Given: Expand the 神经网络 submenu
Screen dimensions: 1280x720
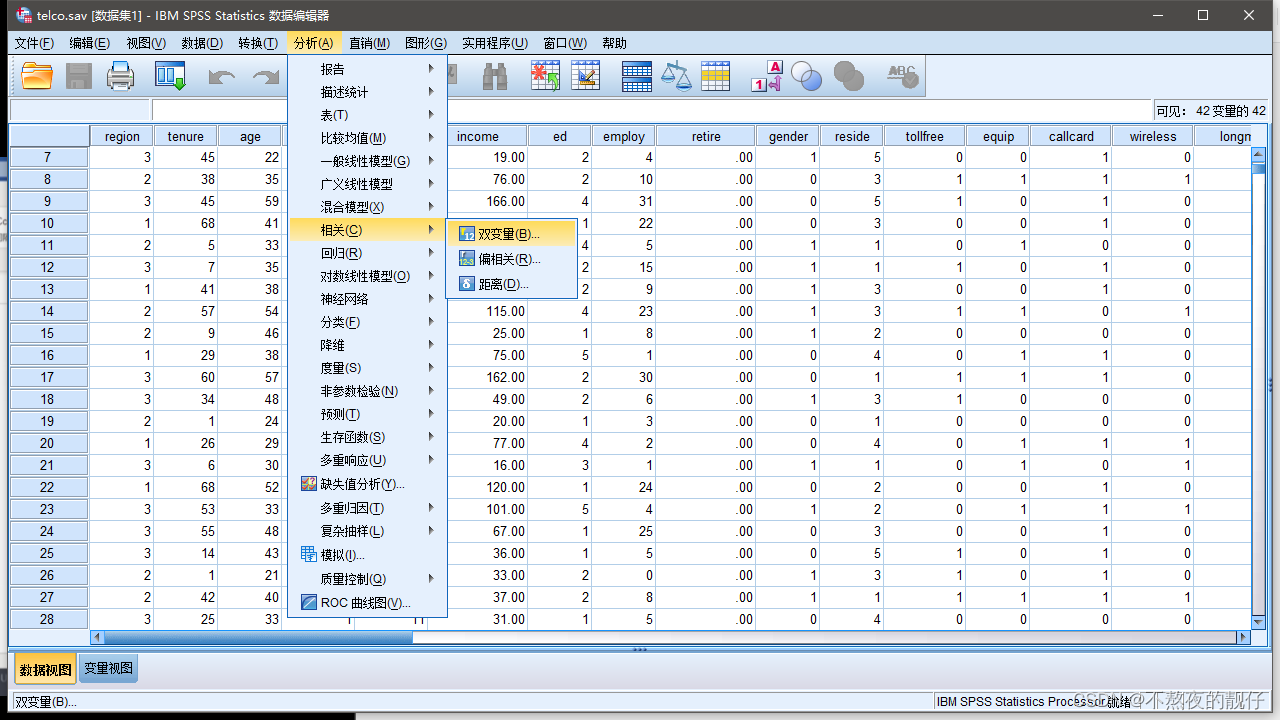Looking at the screenshot, I should click(x=367, y=299).
